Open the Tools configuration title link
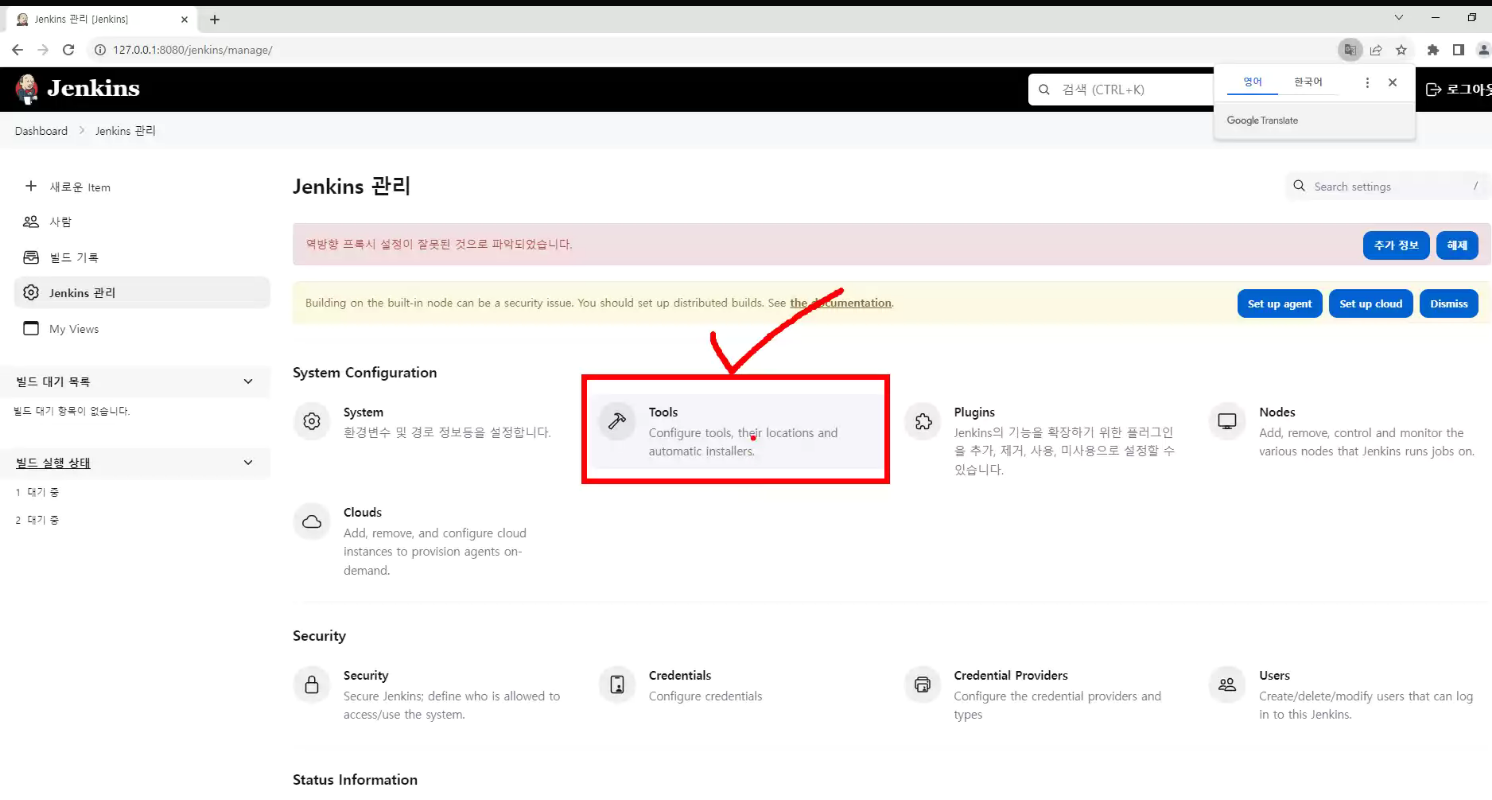 tap(663, 412)
